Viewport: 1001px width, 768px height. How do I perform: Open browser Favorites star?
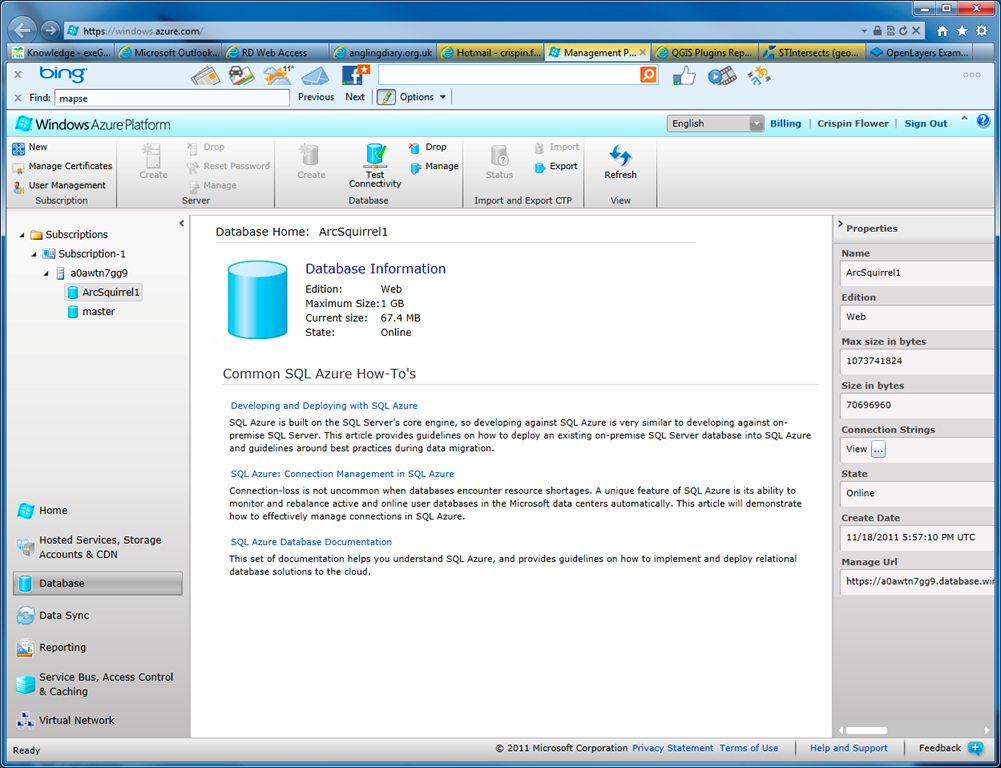point(961,31)
